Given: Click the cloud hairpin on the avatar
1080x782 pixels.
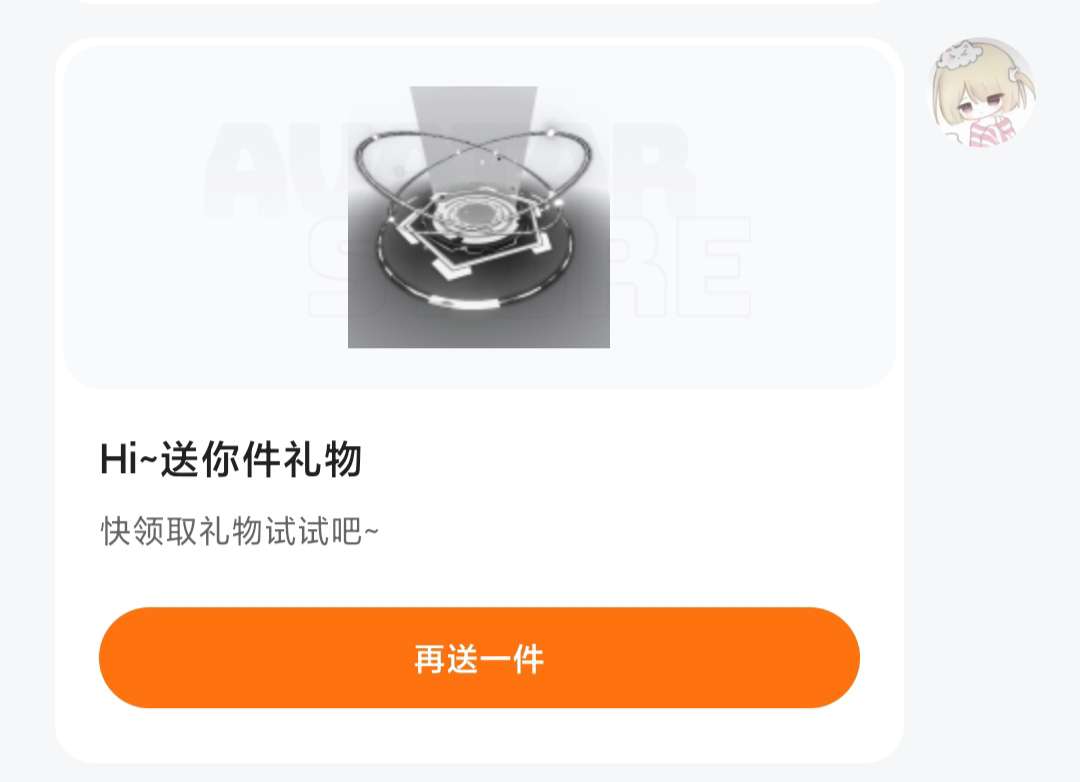Looking at the screenshot, I should tap(957, 56).
